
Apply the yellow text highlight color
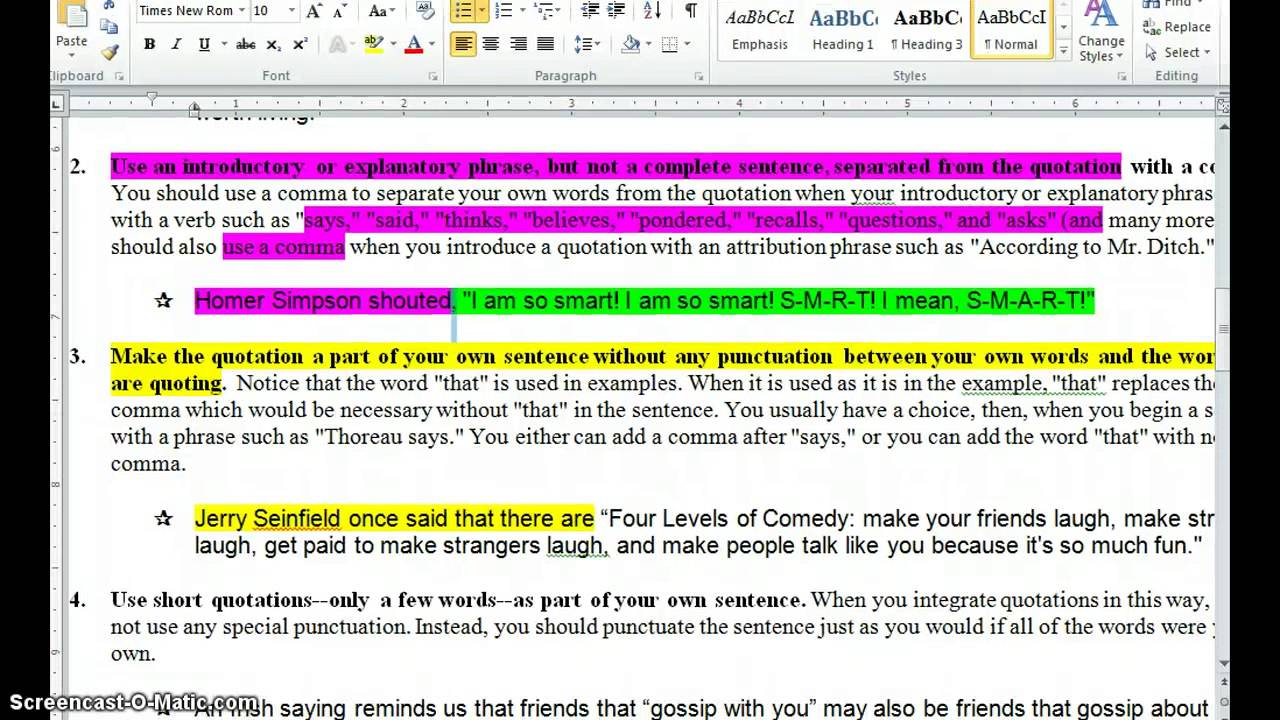pyautogui.click(x=374, y=44)
